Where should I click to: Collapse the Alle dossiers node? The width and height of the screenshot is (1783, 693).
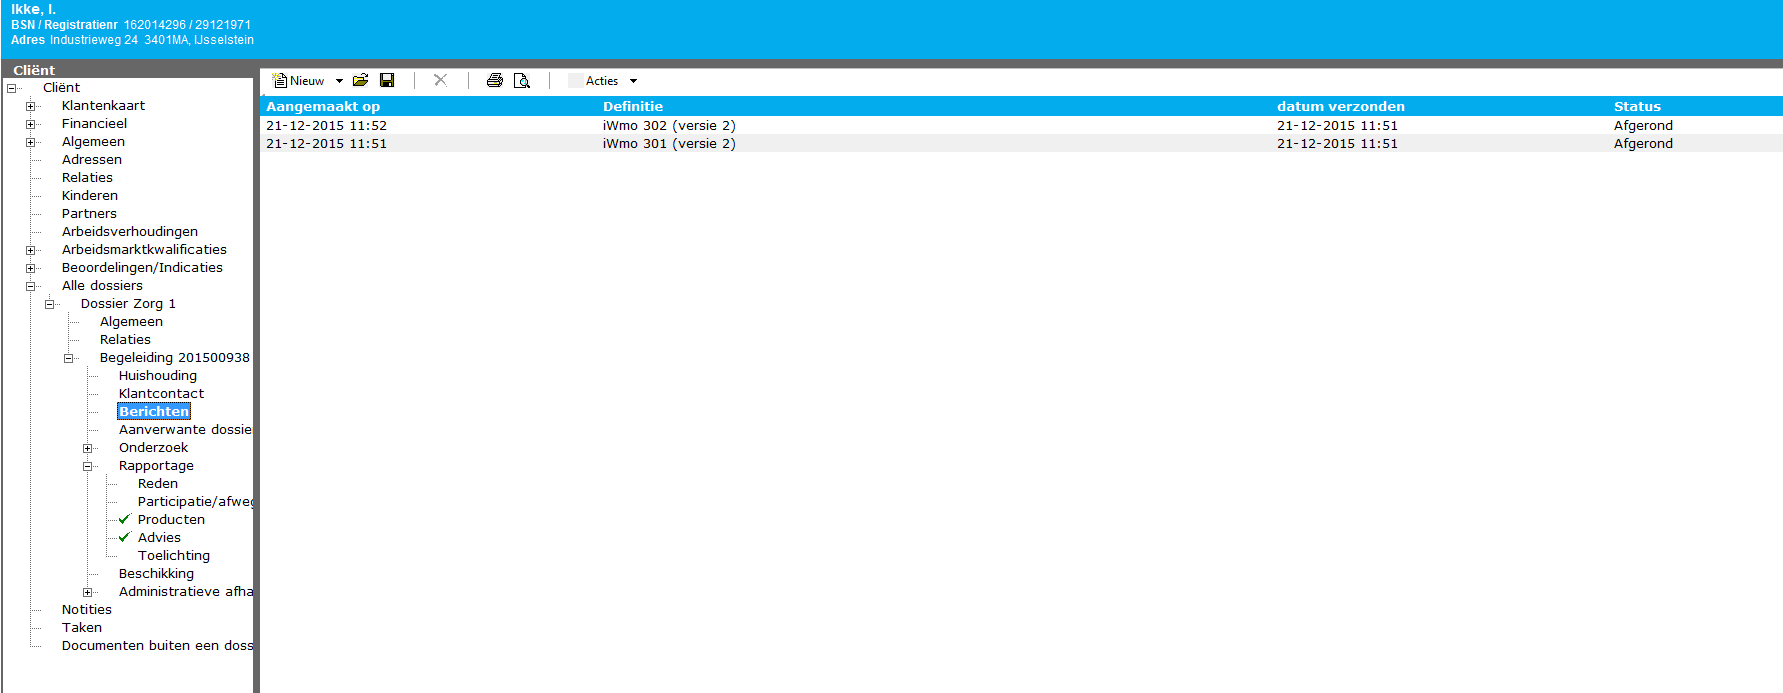(31, 286)
